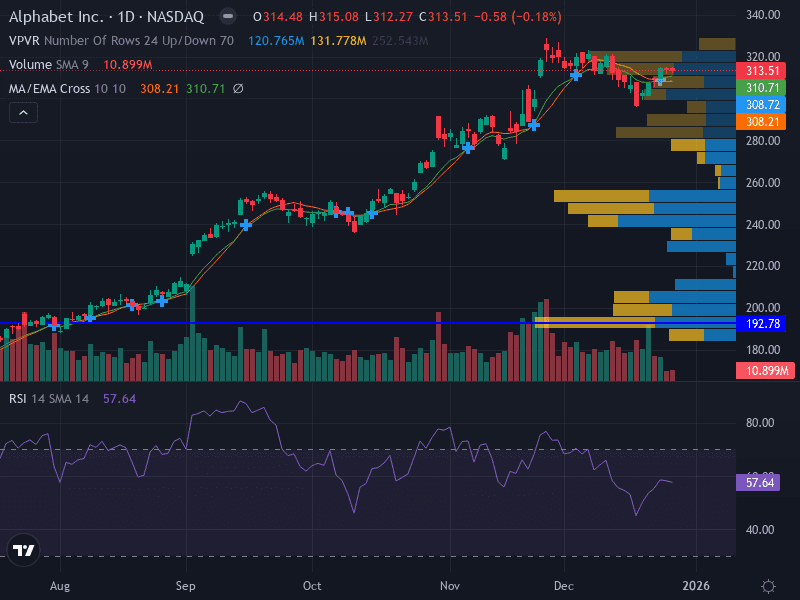
Task: Click the VPVR down volume value 131.778M
Action: pyautogui.click(x=338, y=41)
